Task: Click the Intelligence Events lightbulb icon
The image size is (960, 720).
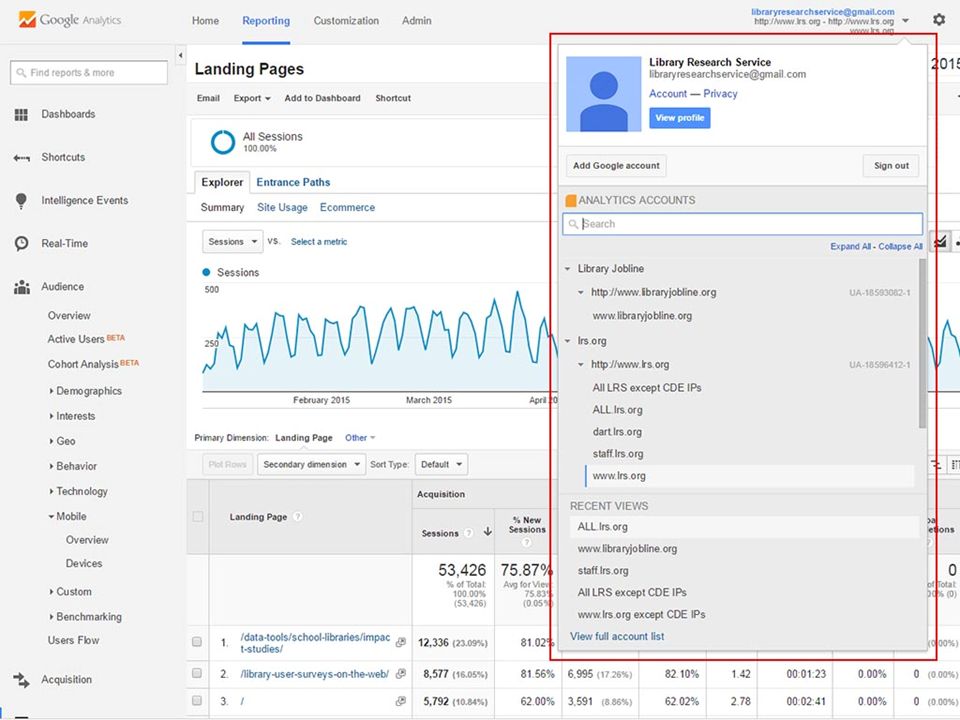Action: [x=21, y=201]
